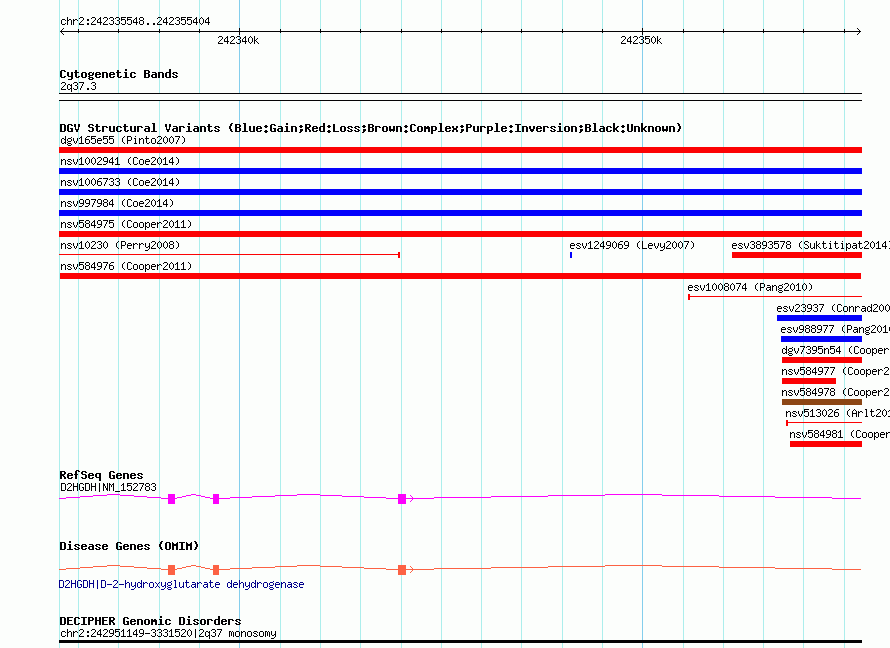Open the D2HGDH|NM_152783 transcript label
This screenshot has height=648, width=890.
tap(108, 487)
